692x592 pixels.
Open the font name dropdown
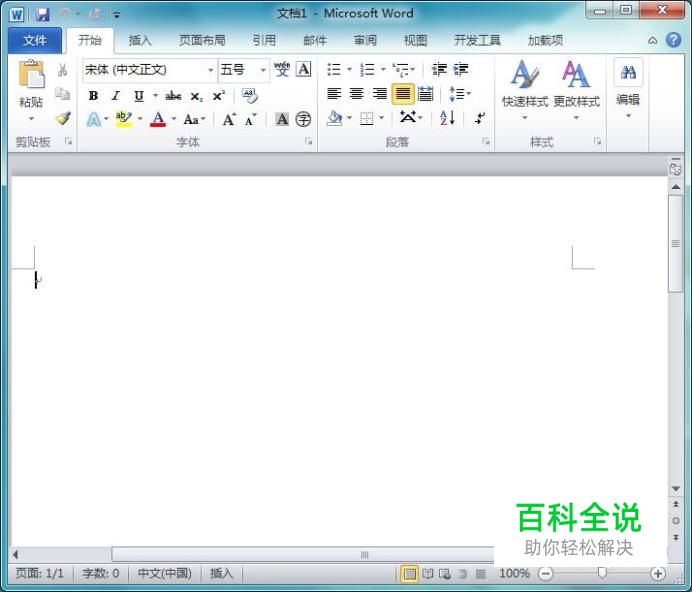pyautogui.click(x=211, y=70)
